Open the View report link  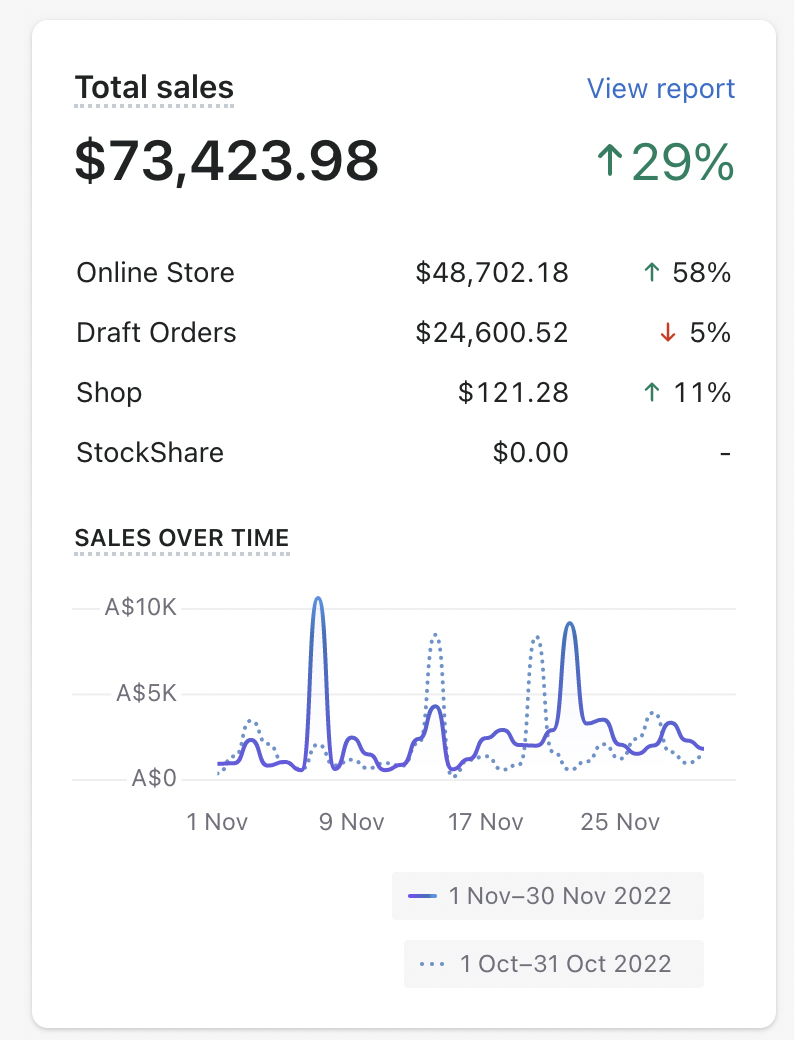[x=660, y=89]
